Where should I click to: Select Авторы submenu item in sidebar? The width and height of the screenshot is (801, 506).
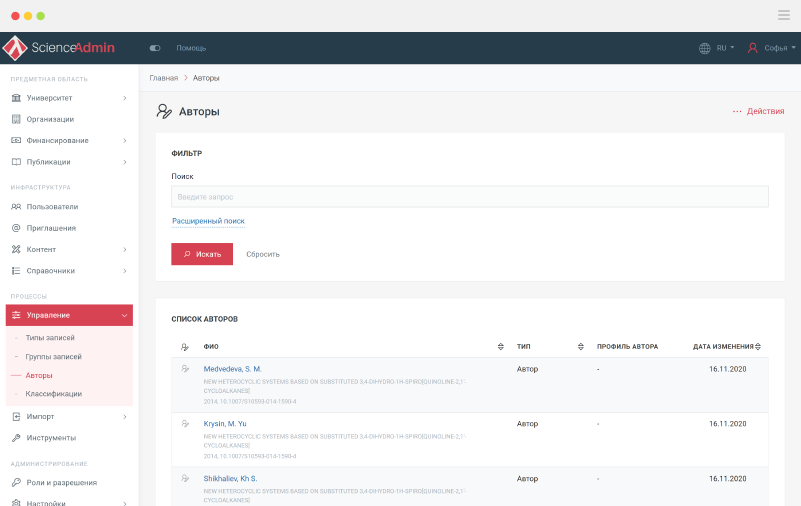click(x=39, y=375)
